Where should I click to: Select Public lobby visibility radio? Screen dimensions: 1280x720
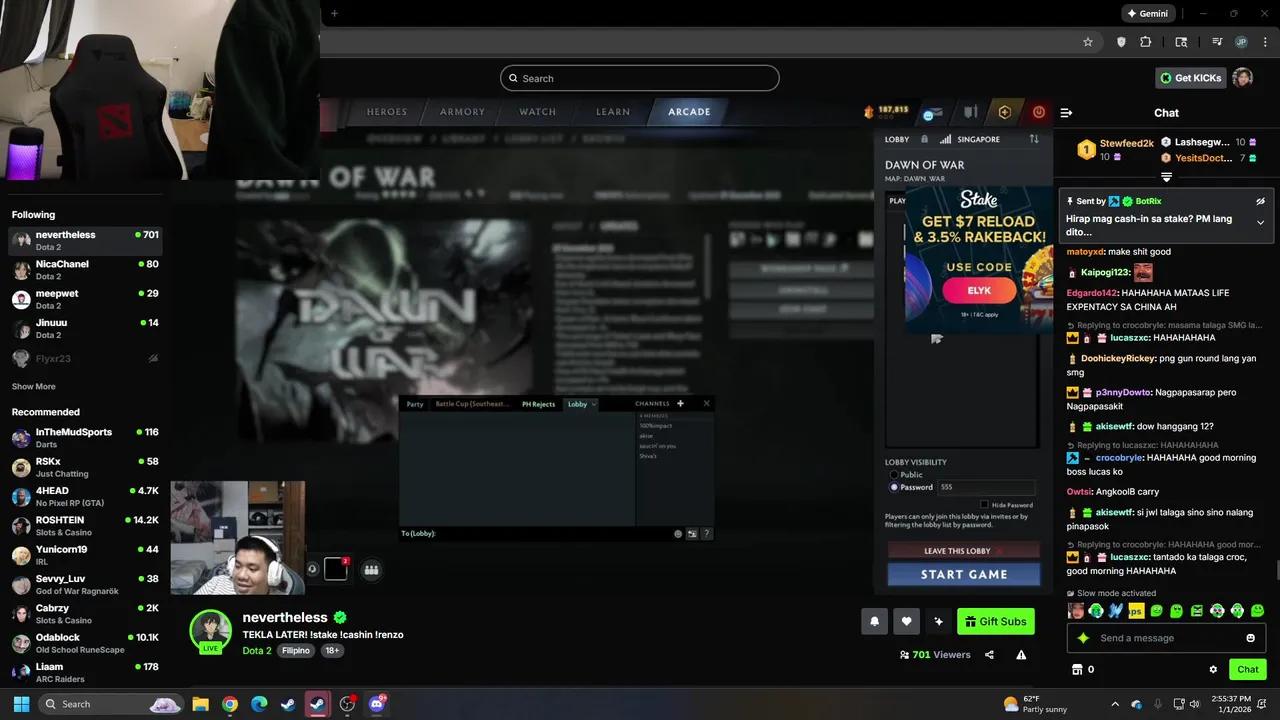894,475
